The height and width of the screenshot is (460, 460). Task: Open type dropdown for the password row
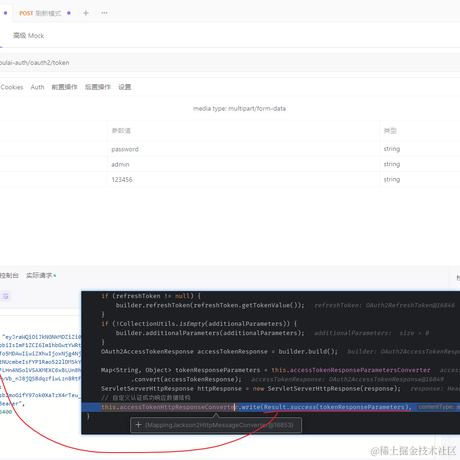click(x=420, y=149)
